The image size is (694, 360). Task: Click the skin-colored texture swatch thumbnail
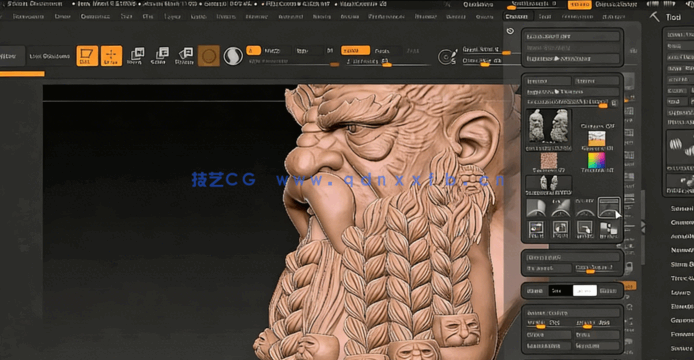coord(549,161)
